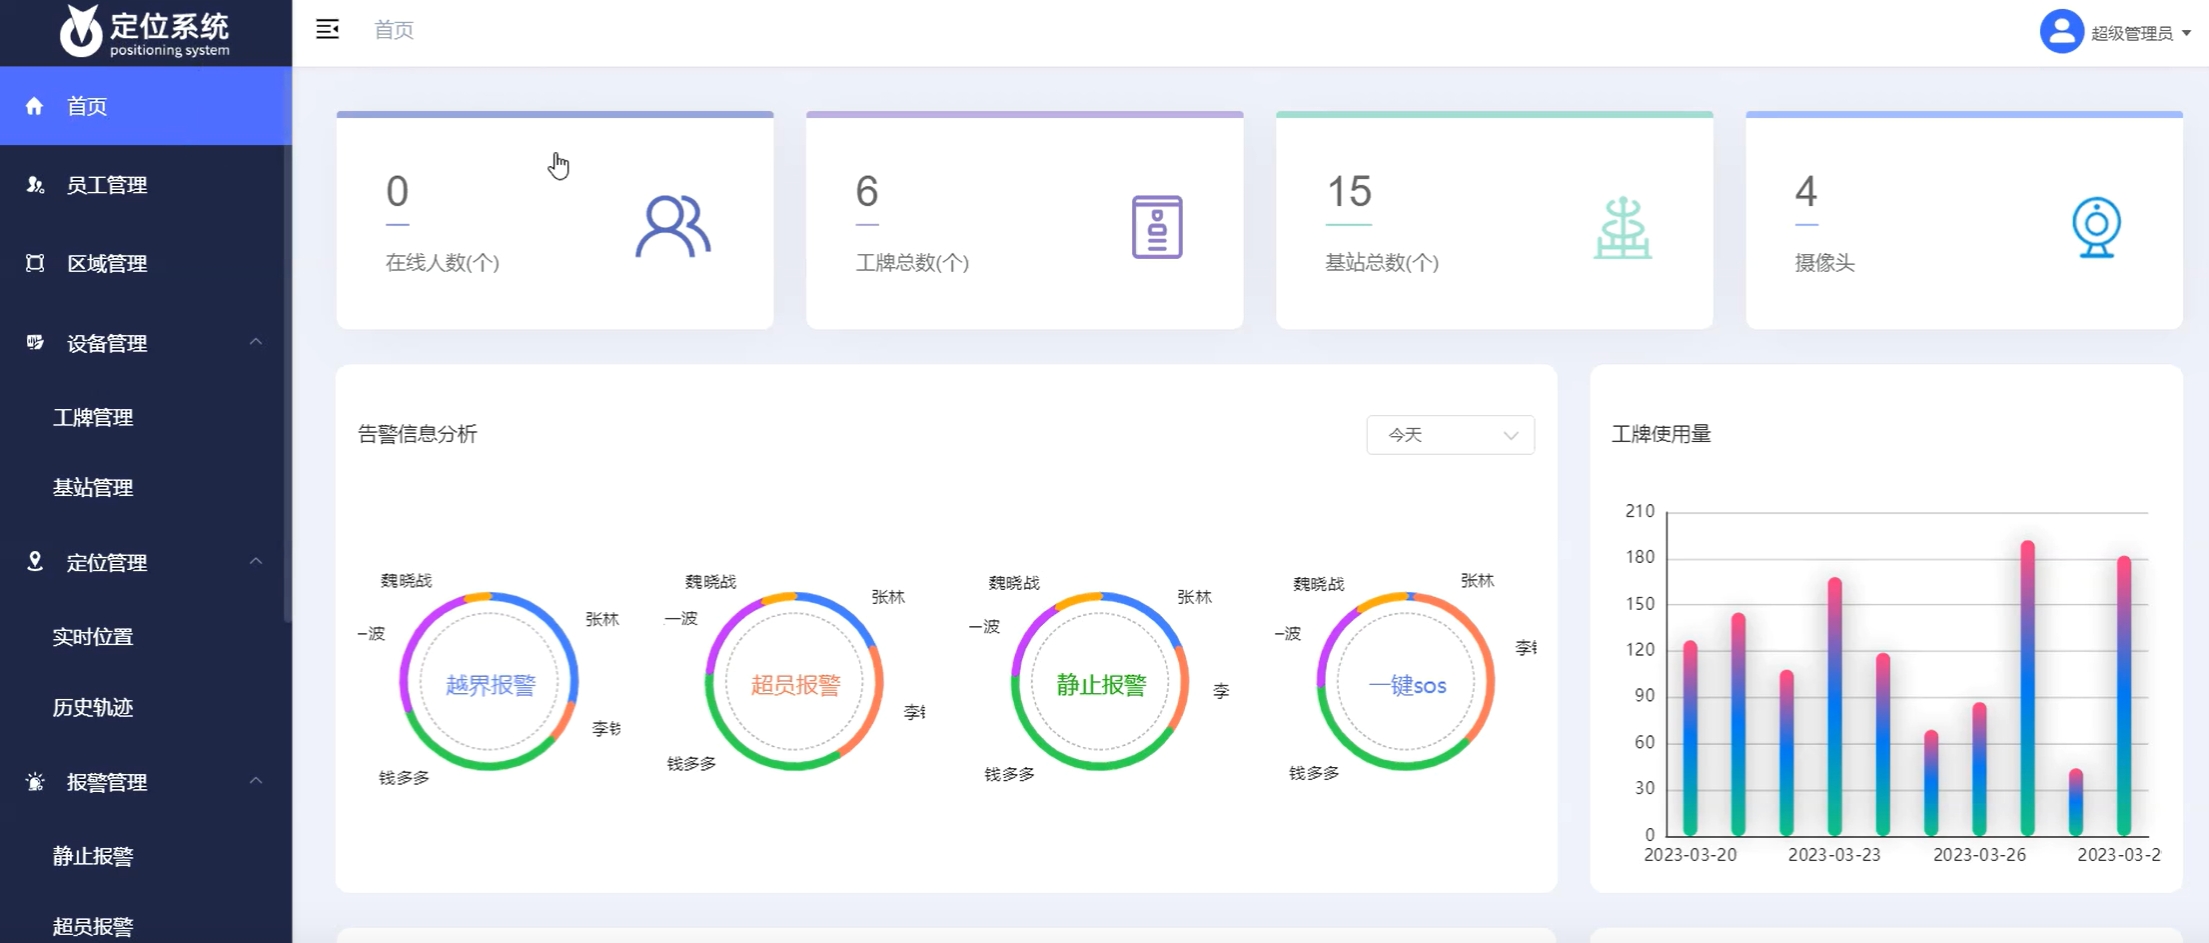Click the badge total ID card icon
Screen dimensions: 2209x943
click(1156, 227)
